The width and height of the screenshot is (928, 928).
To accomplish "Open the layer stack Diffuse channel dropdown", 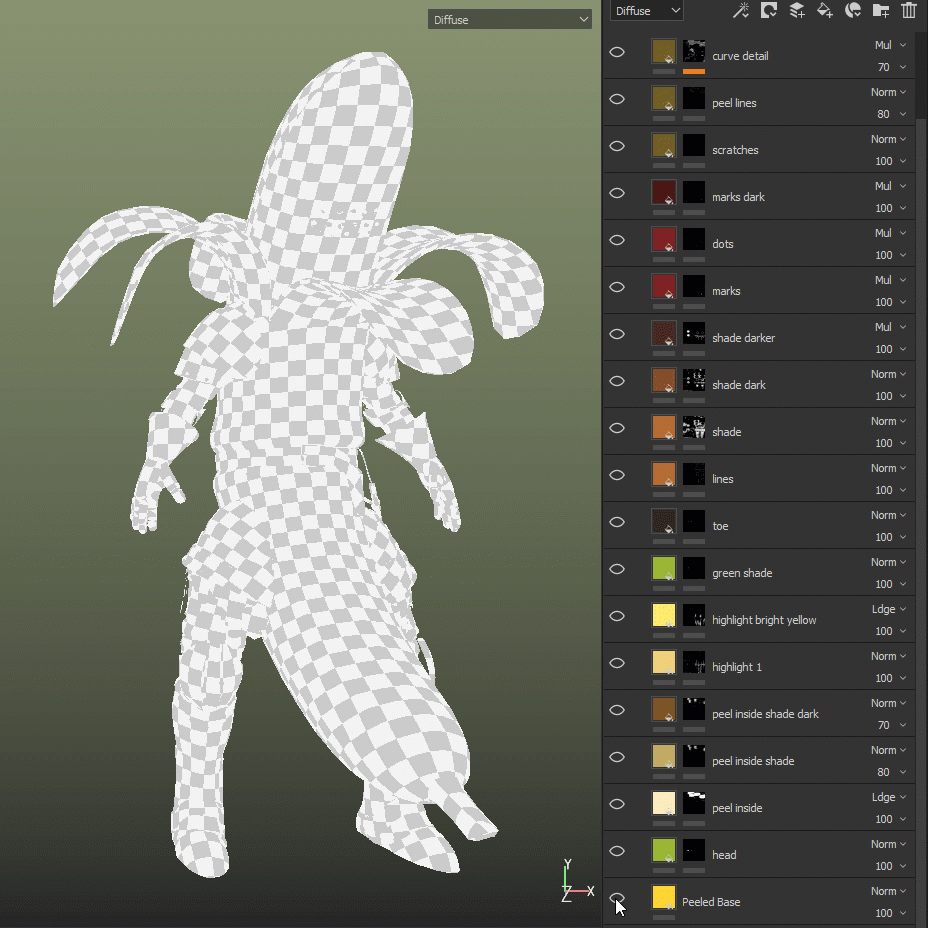I will tap(647, 11).
